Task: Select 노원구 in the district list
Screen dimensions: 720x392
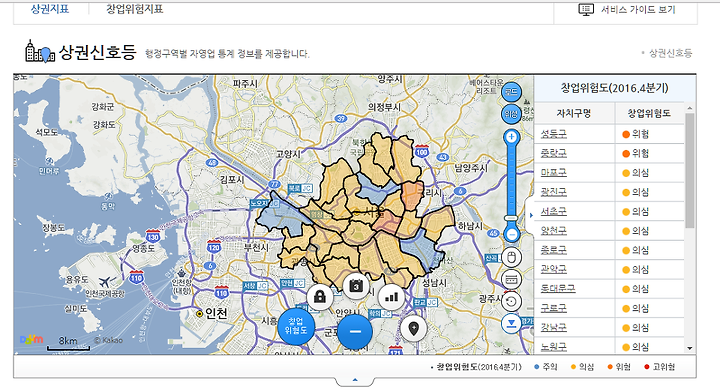Action: 553,347
